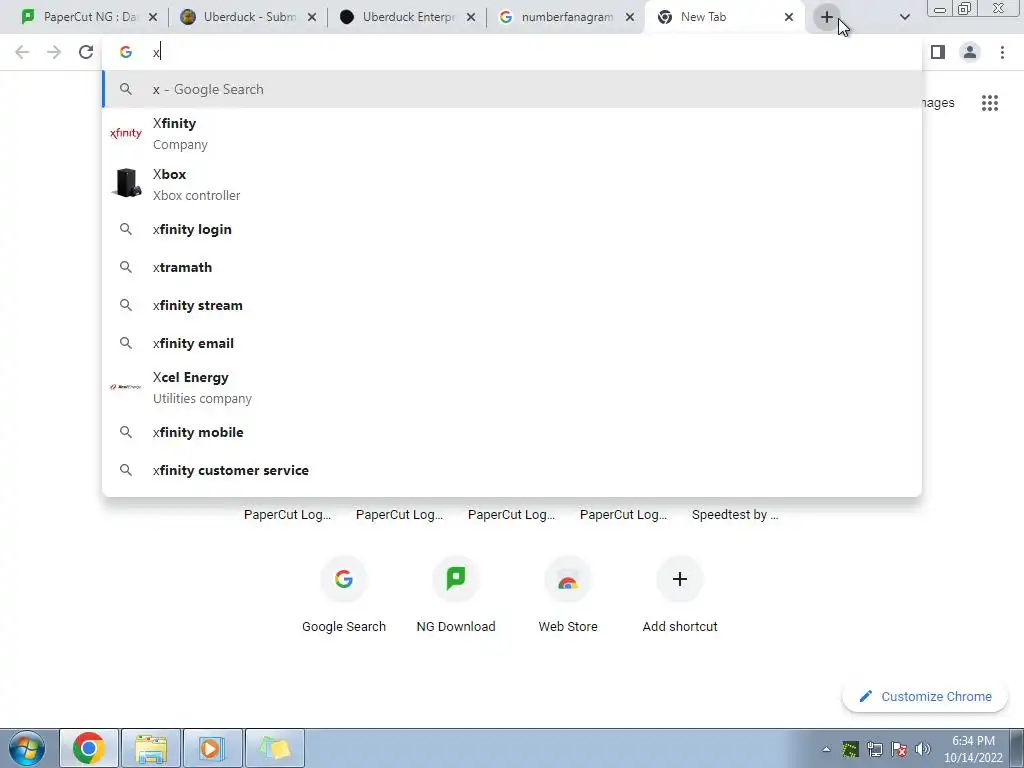Select the Xbox controller suggestion
Screen dimensions: 1024x768
tap(512, 184)
